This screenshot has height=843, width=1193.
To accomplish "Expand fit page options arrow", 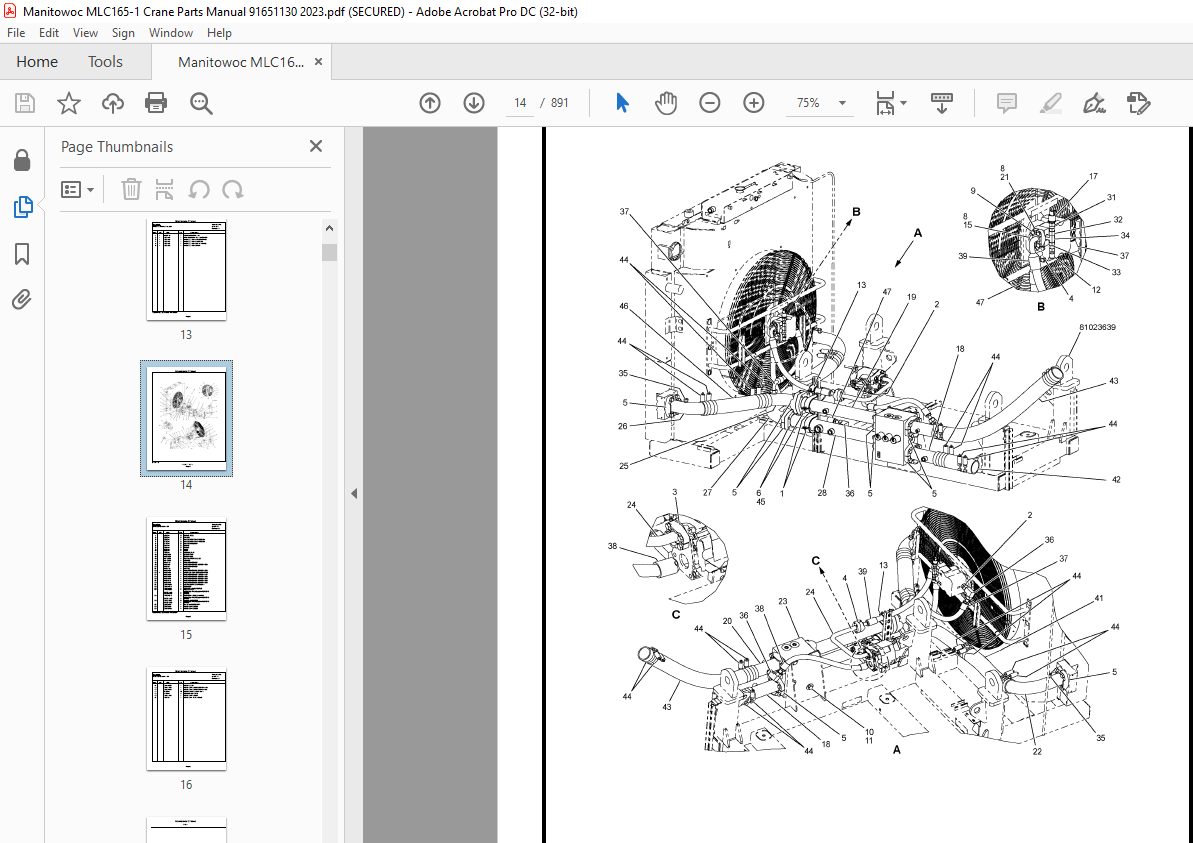I will coord(903,103).
